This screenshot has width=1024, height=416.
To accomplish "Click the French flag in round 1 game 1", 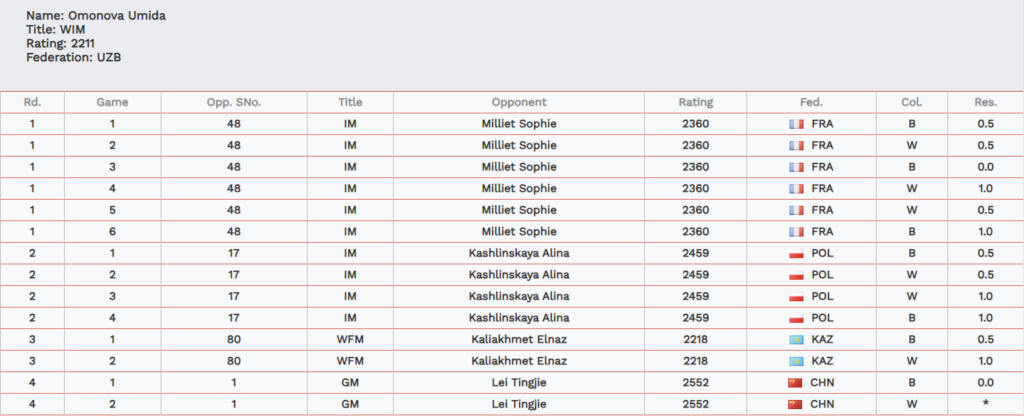I will [x=796, y=123].
